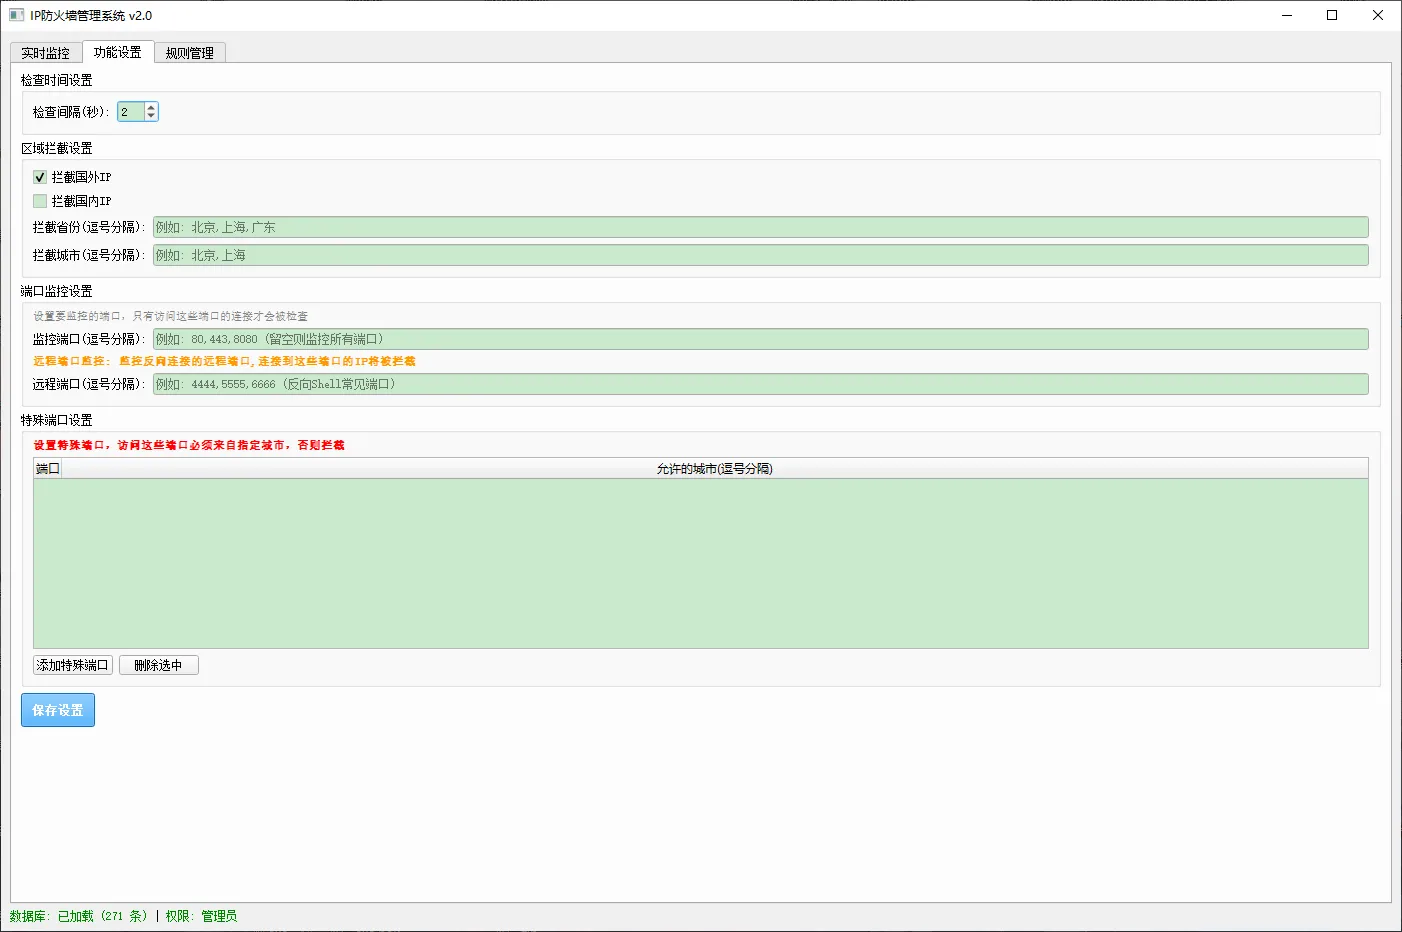Minimize the IP防火墙管理系统 window
This screenshot has height=932, width=1402.
[1286, 15]
